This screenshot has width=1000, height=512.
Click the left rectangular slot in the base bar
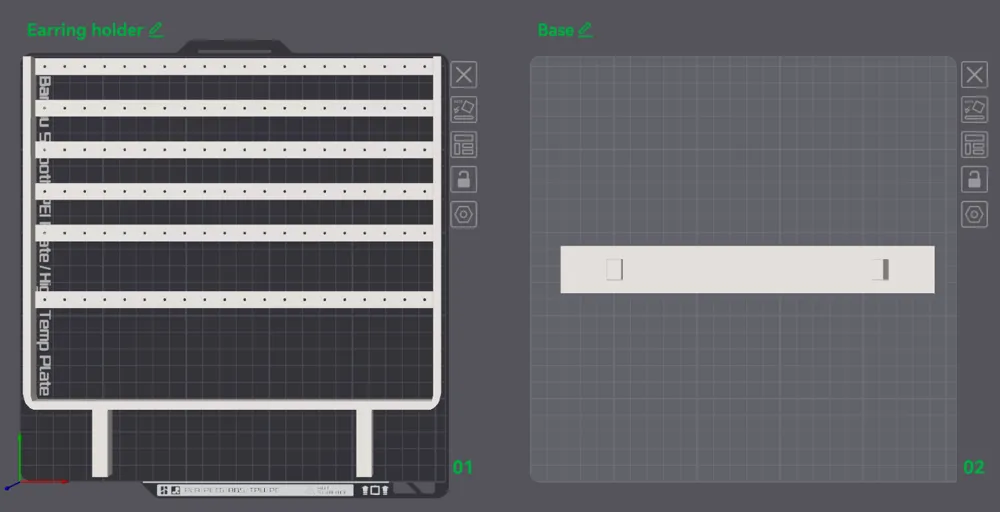614,270
